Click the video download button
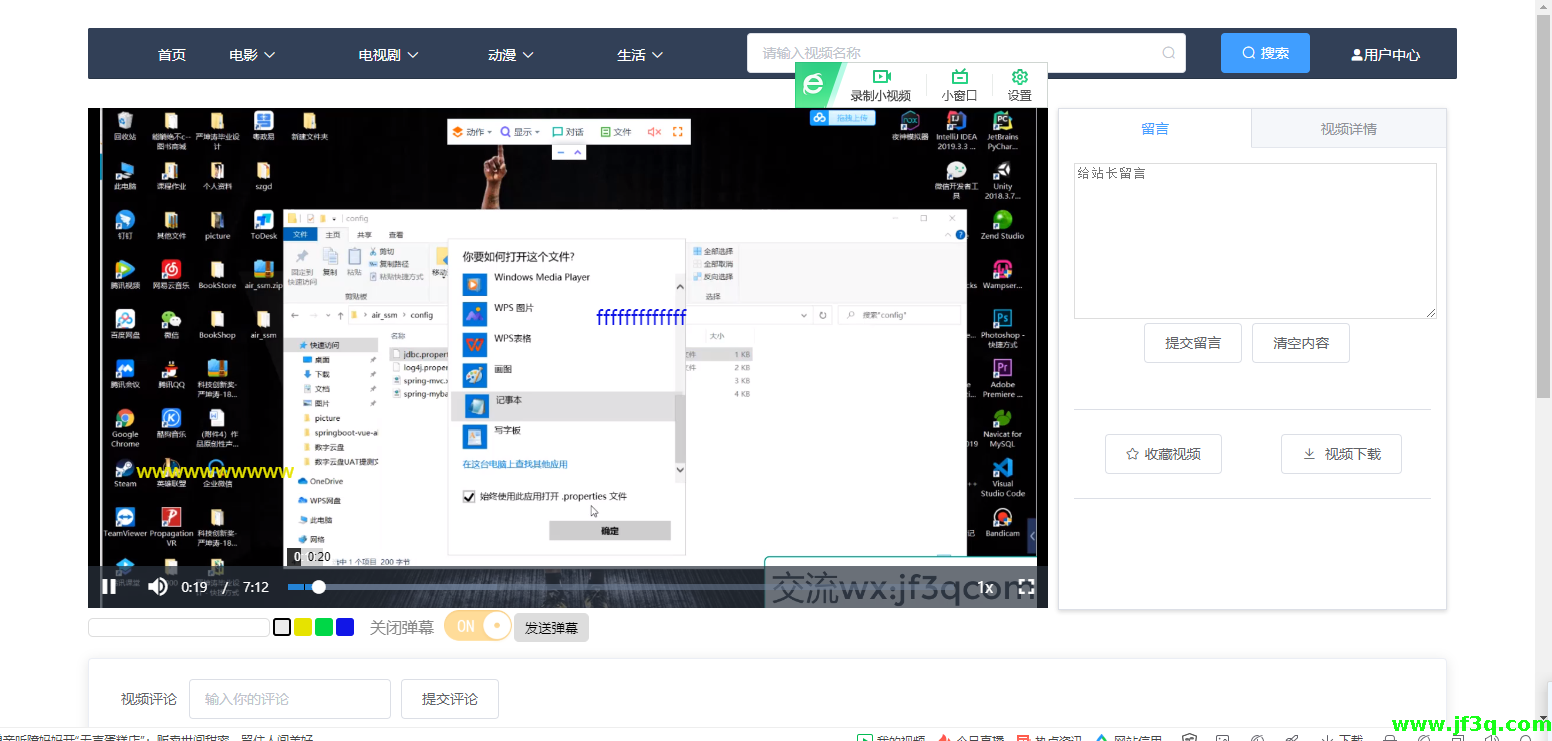 [1340, 454]
